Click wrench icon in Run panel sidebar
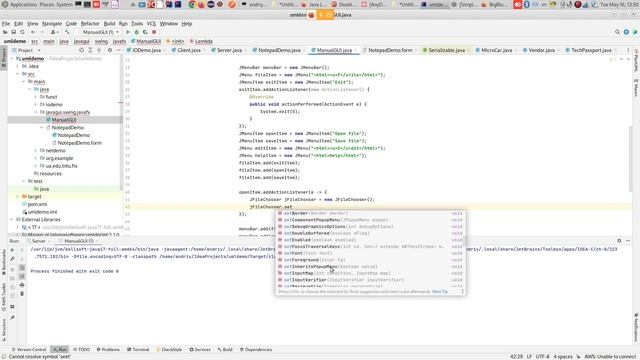Viewport: 640px width, 360px height. click(x=12, y=259)
